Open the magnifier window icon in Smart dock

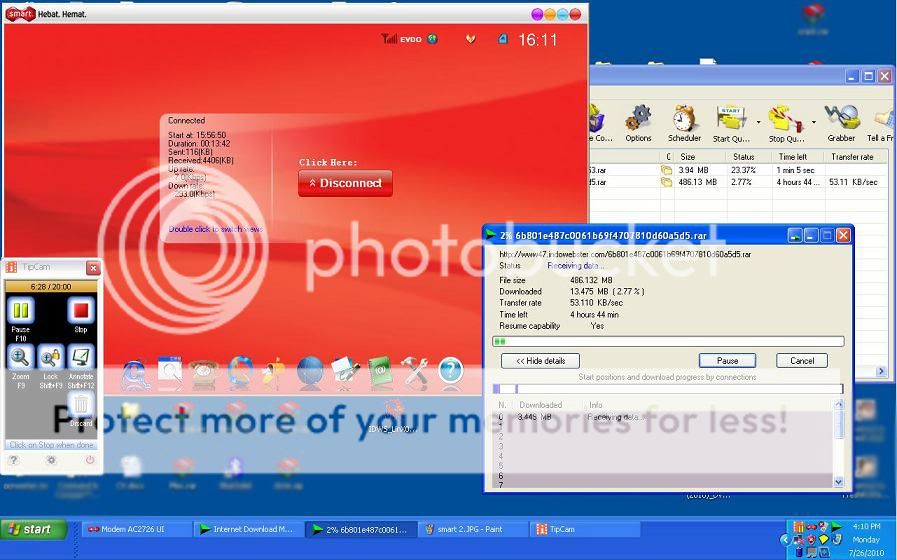coord(169,371)
